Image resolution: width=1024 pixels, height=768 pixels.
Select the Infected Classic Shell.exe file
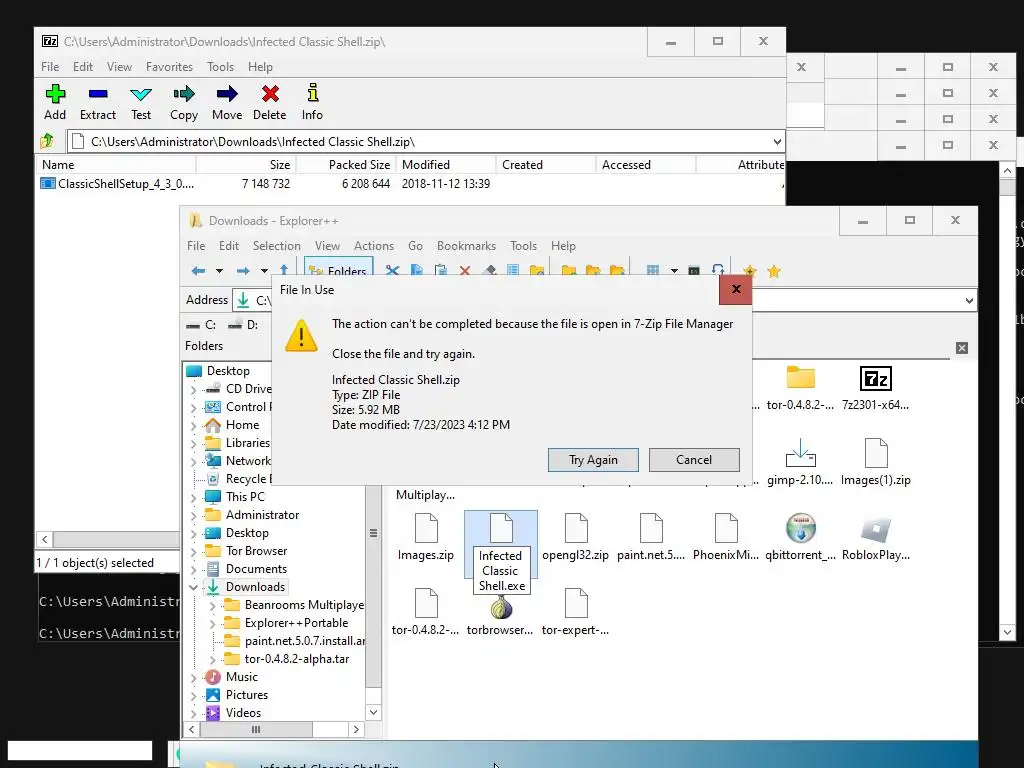pyautogui.click(x=501, y=552)
